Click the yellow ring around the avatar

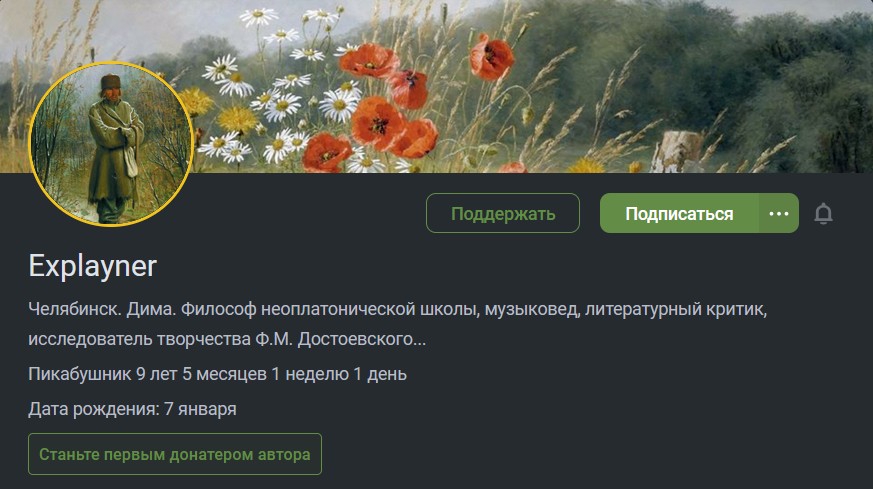[111, 63]
